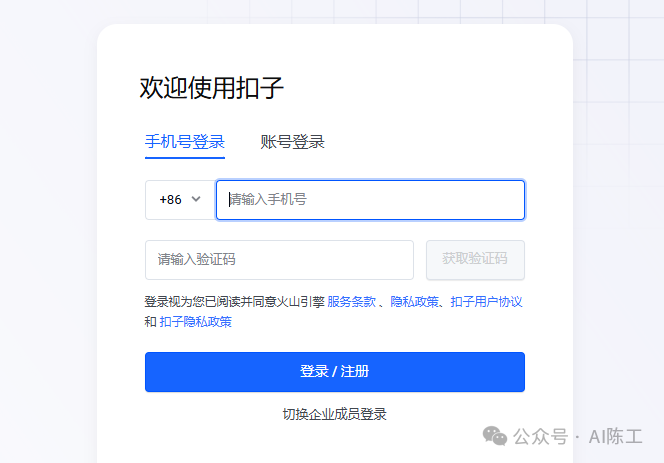Click the AI陈工 watermark text

tap(615, 437)
